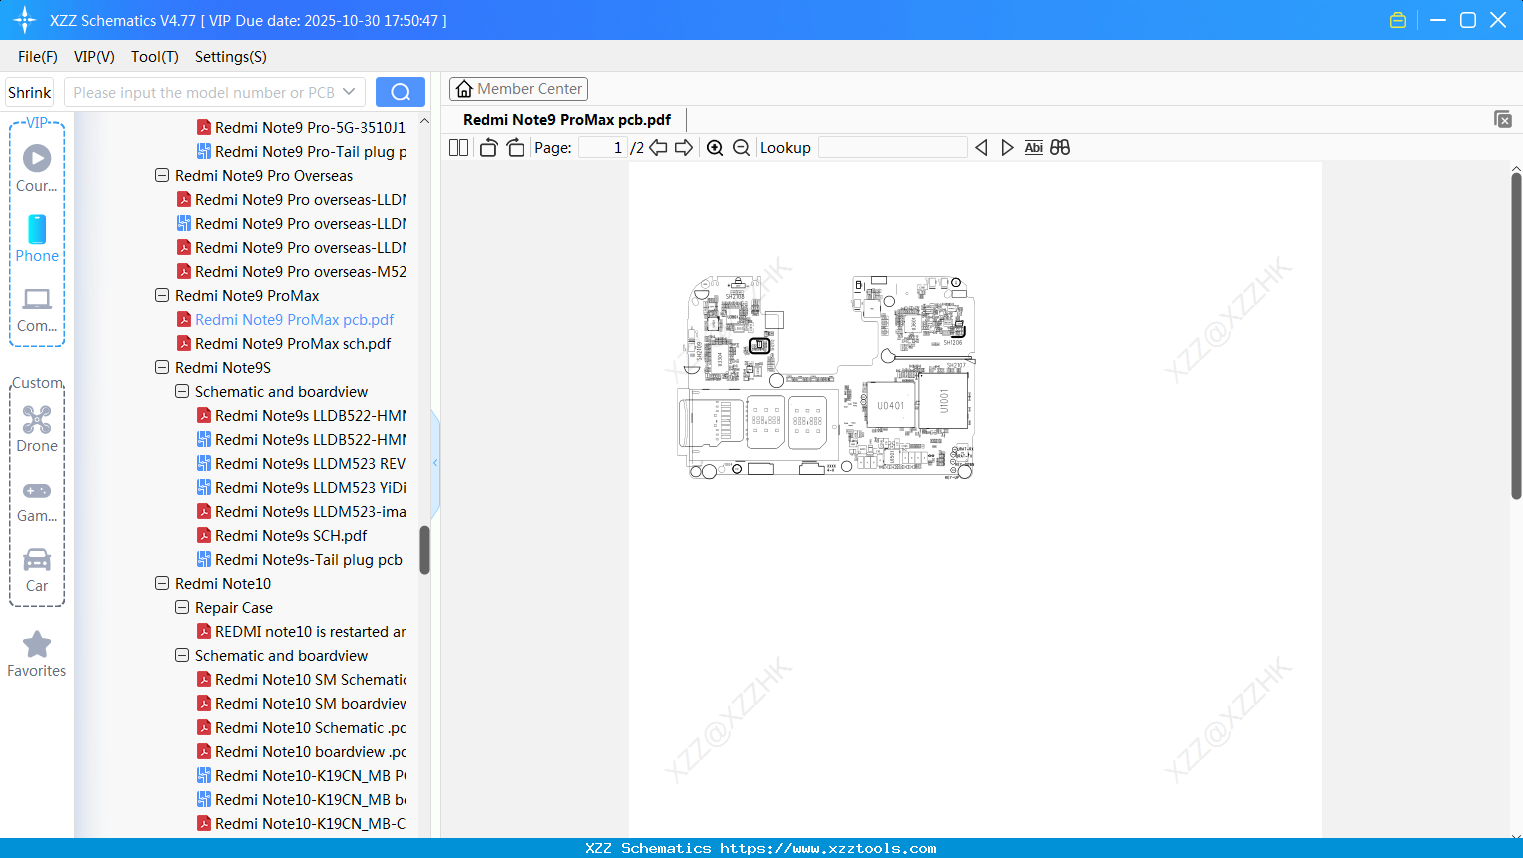The height and width of the screenshot is (858, 1523).
Task: Open the Member Center
Action: [x=518, y=89]
